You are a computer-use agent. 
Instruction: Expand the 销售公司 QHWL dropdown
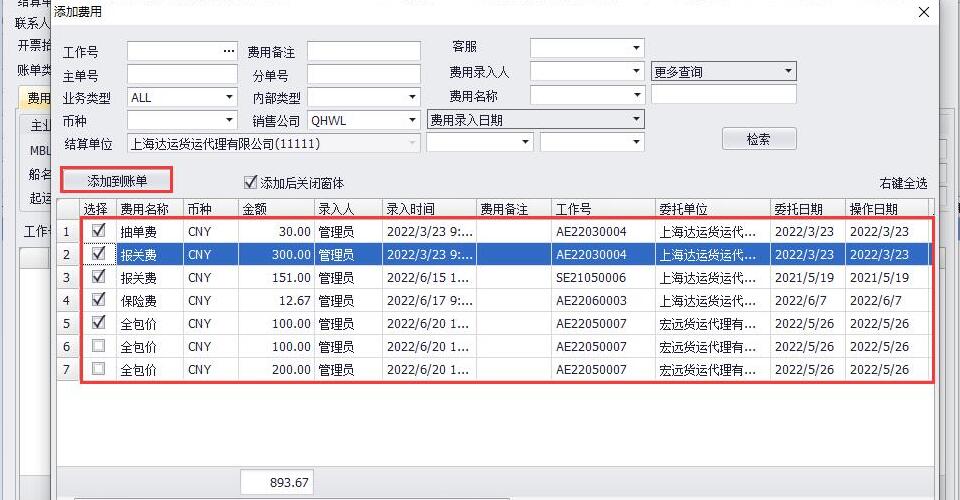(x=411, y=120)
